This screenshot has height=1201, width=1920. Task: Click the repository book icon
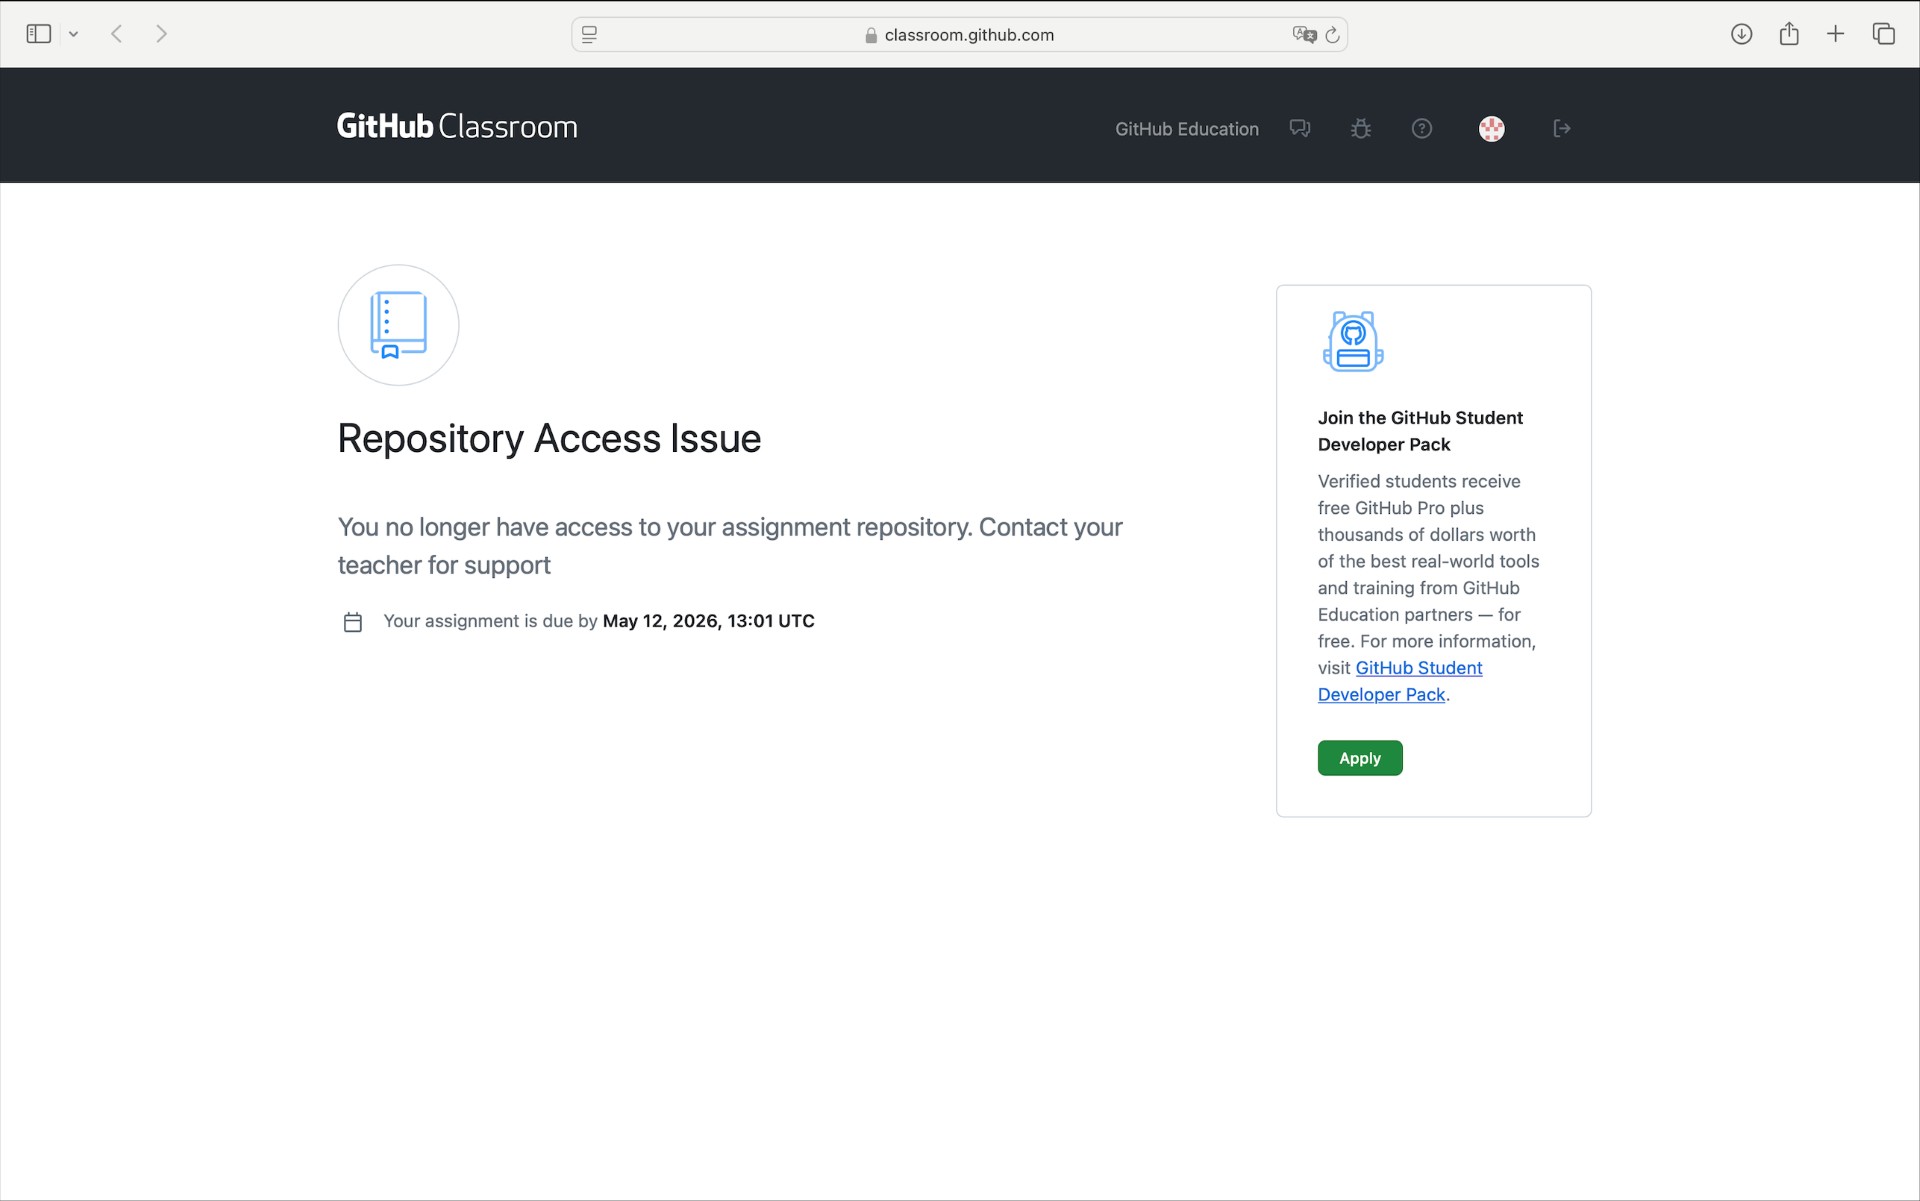click(x=398, y=325)
